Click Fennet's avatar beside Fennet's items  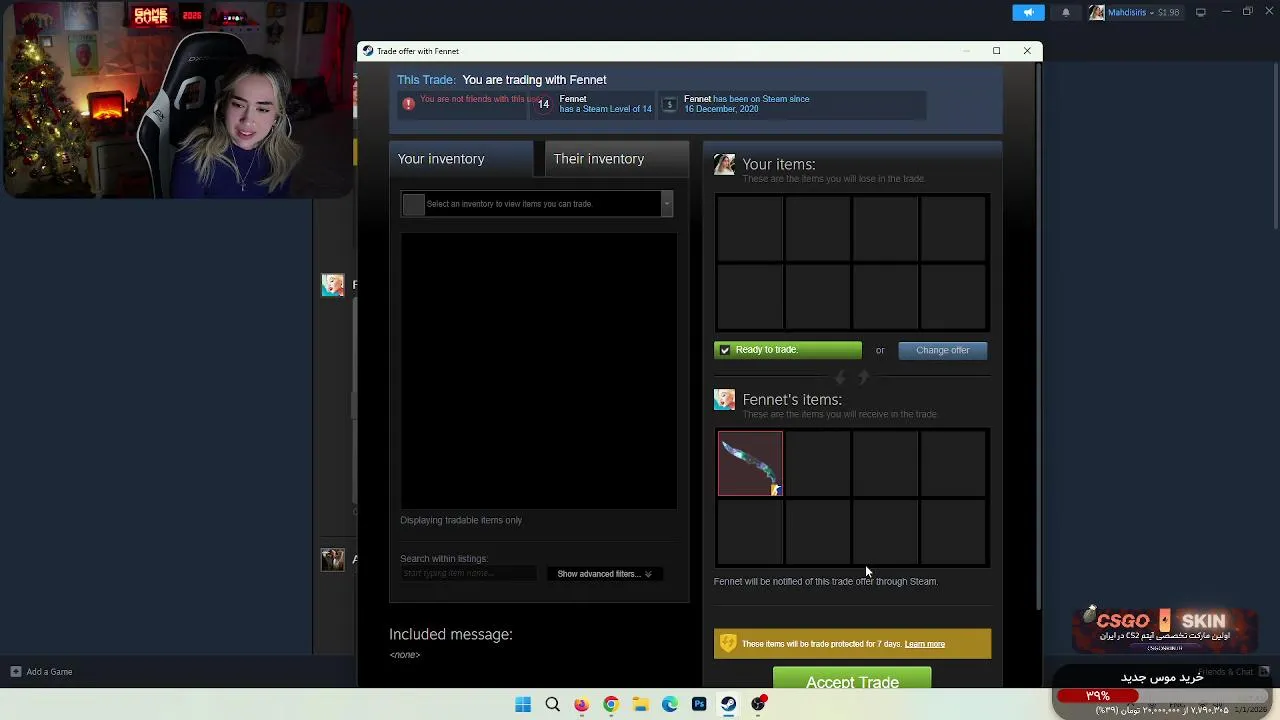tap(724, 400)
